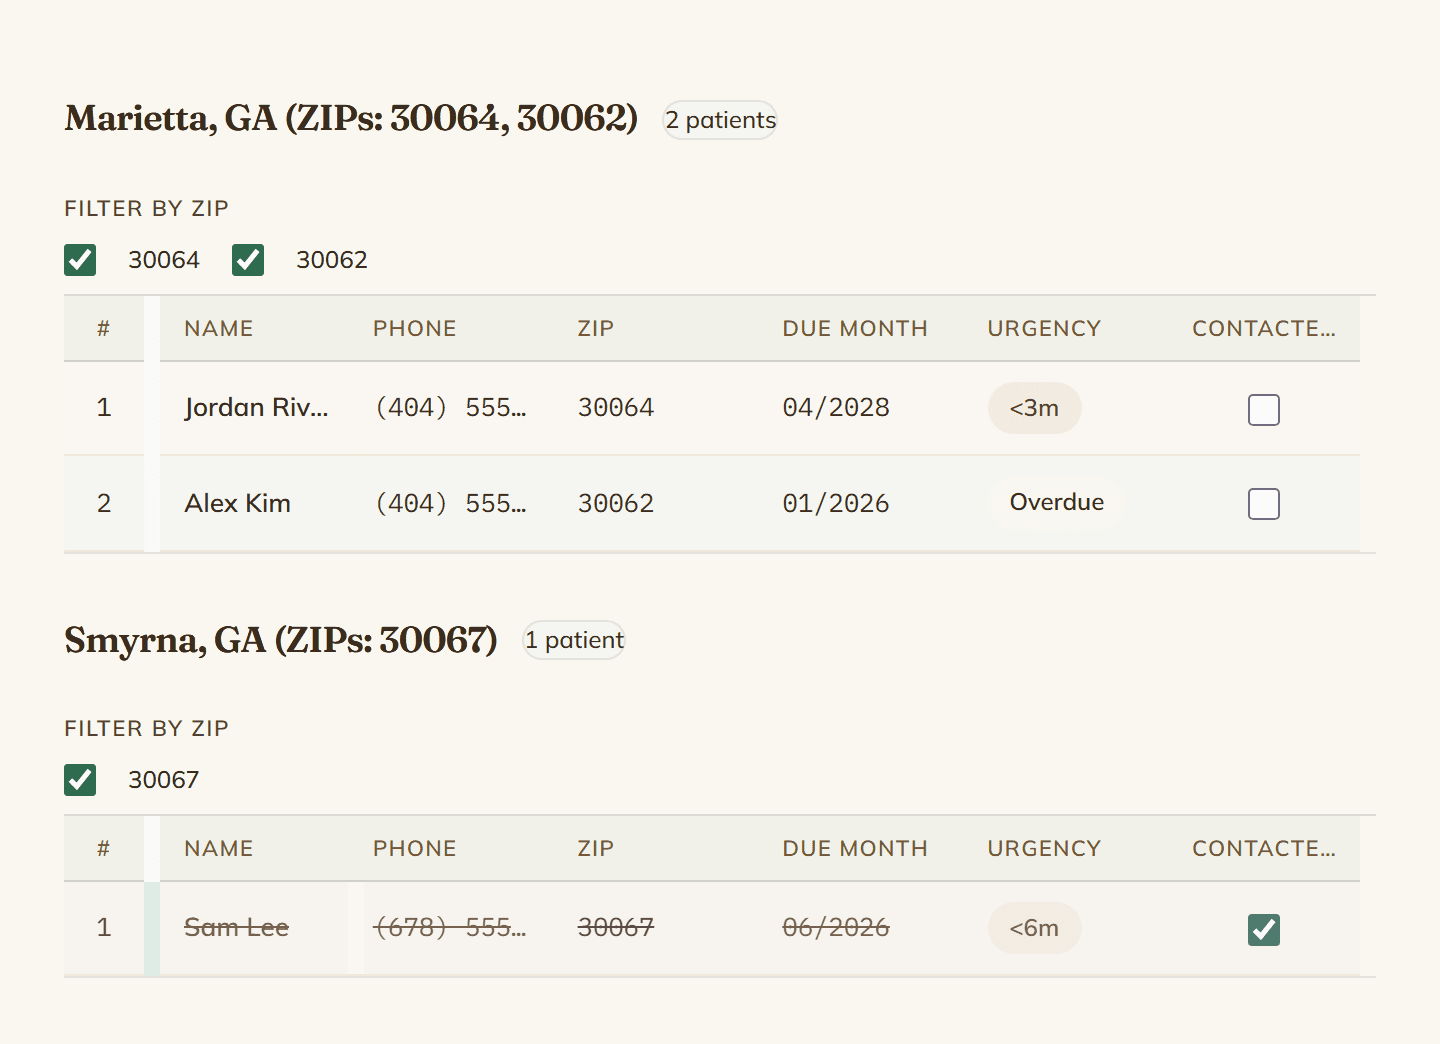The image size is (1440, 1044).
Task: Sort Marietta table by DUE MONTH header
Action: coord(855,329)
